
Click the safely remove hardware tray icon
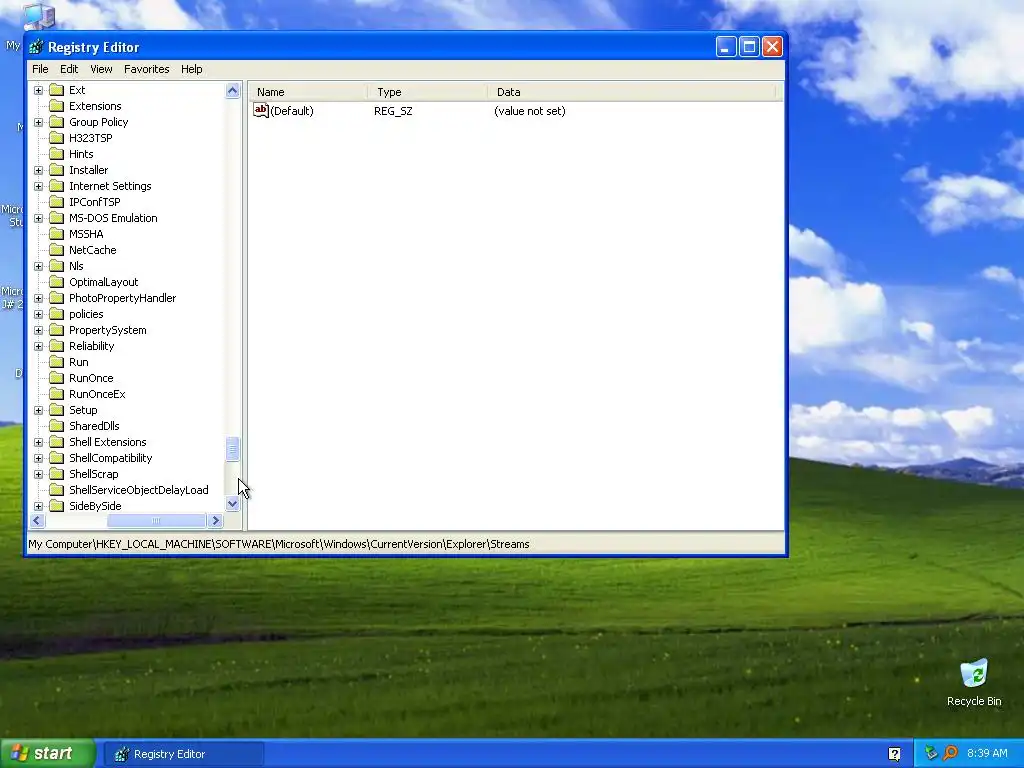coord(931,753)
